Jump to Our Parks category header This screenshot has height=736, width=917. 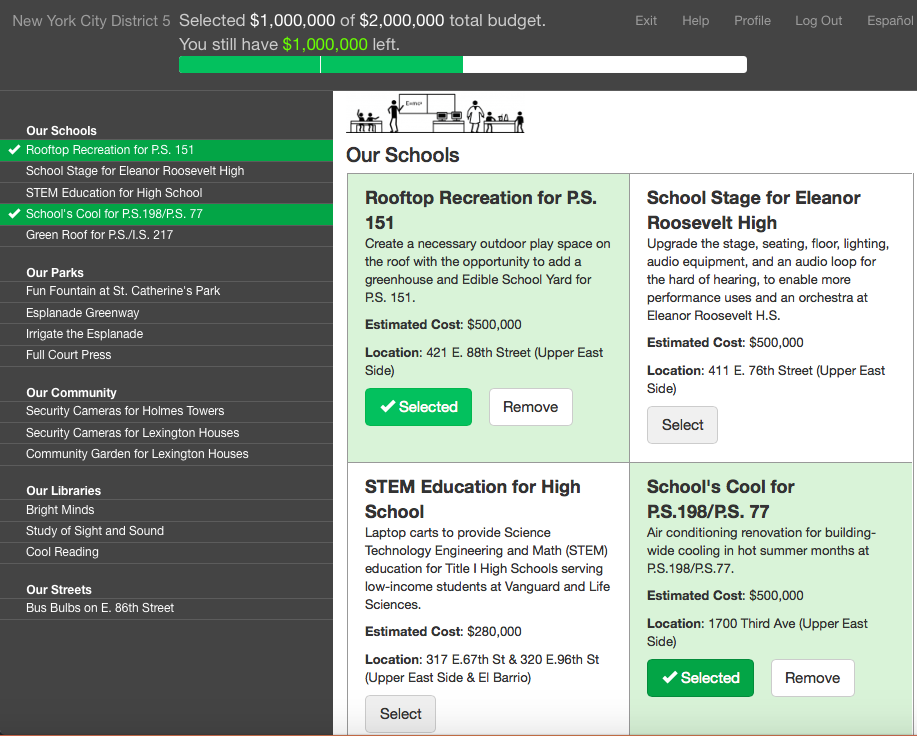click(x=55, y=273)
